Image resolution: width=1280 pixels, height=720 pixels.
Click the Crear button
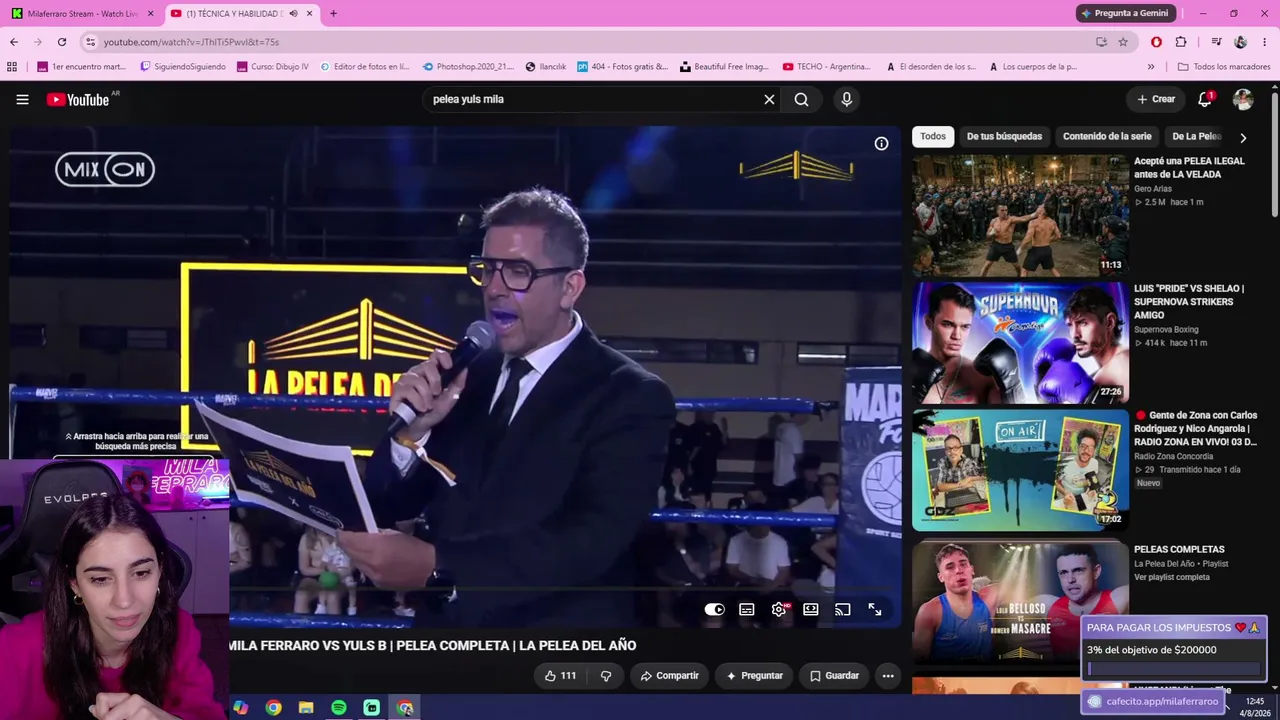(x=1156, y=99)
